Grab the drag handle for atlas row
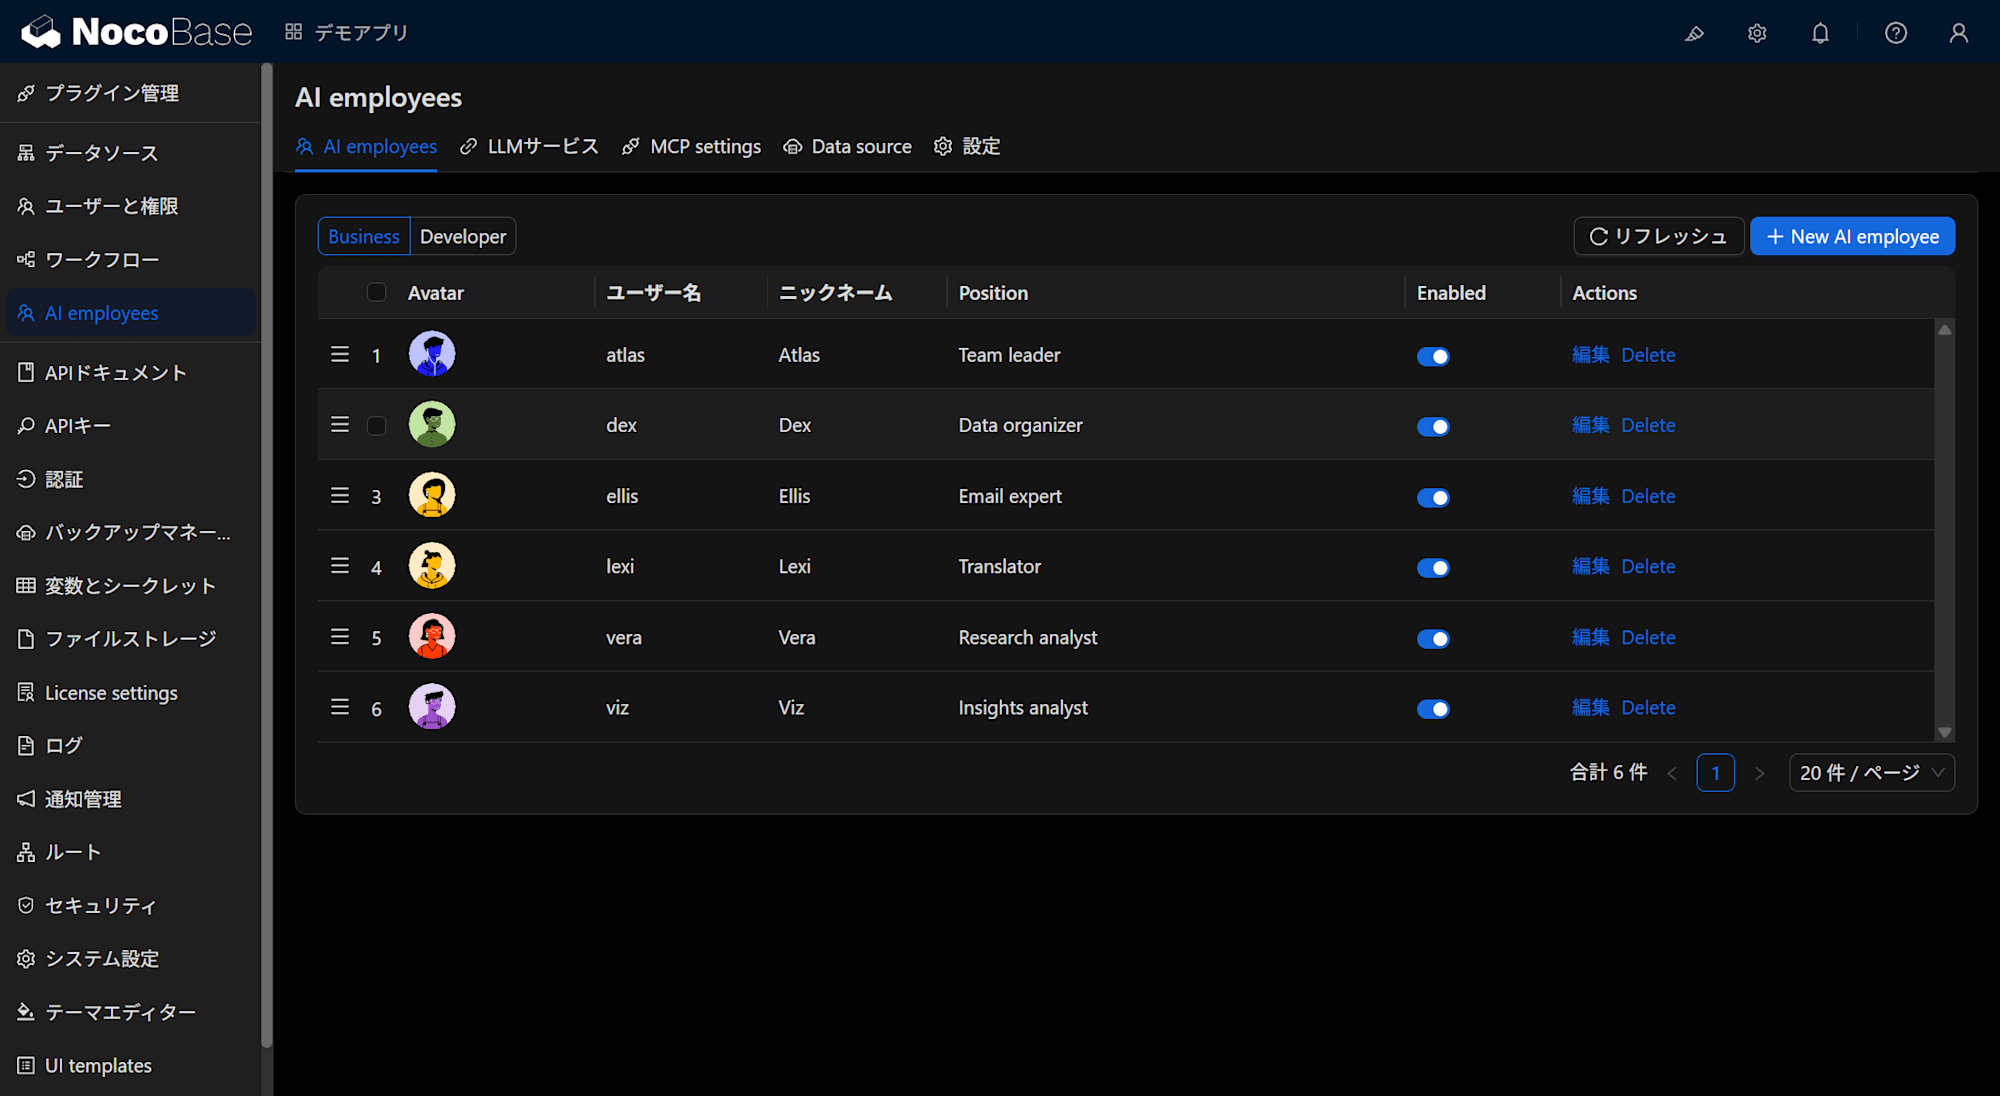Image resolution: width=2000 pixels, height=1096 pixels. [340, 355]
